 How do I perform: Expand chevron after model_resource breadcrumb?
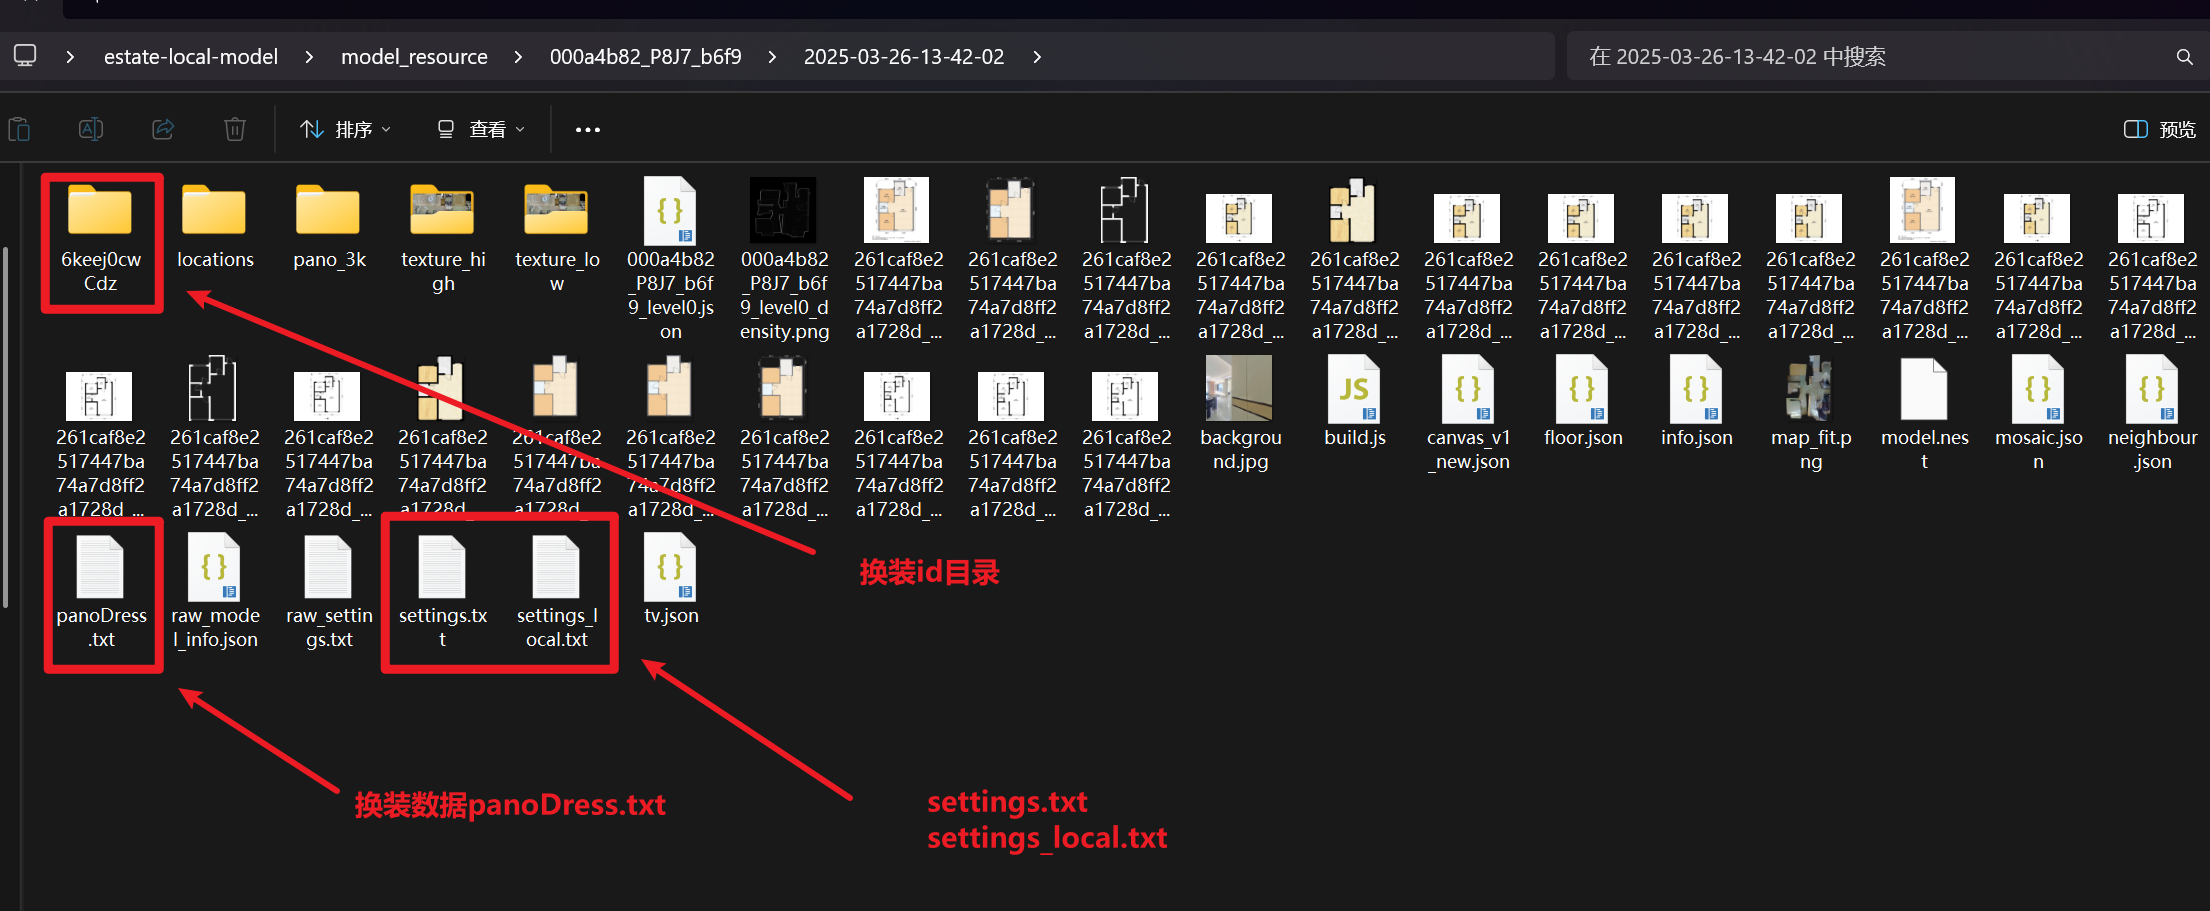click(518, 57)
